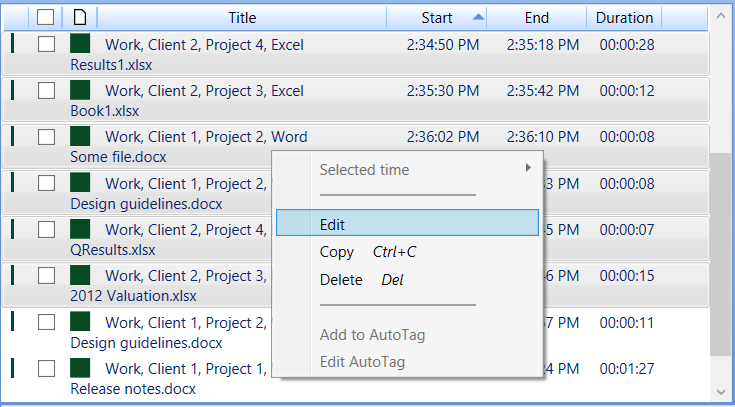Click the green icon on the QResults.xlsx row
The width and height of the screenshot is (735, 407).
coord(80,229)
